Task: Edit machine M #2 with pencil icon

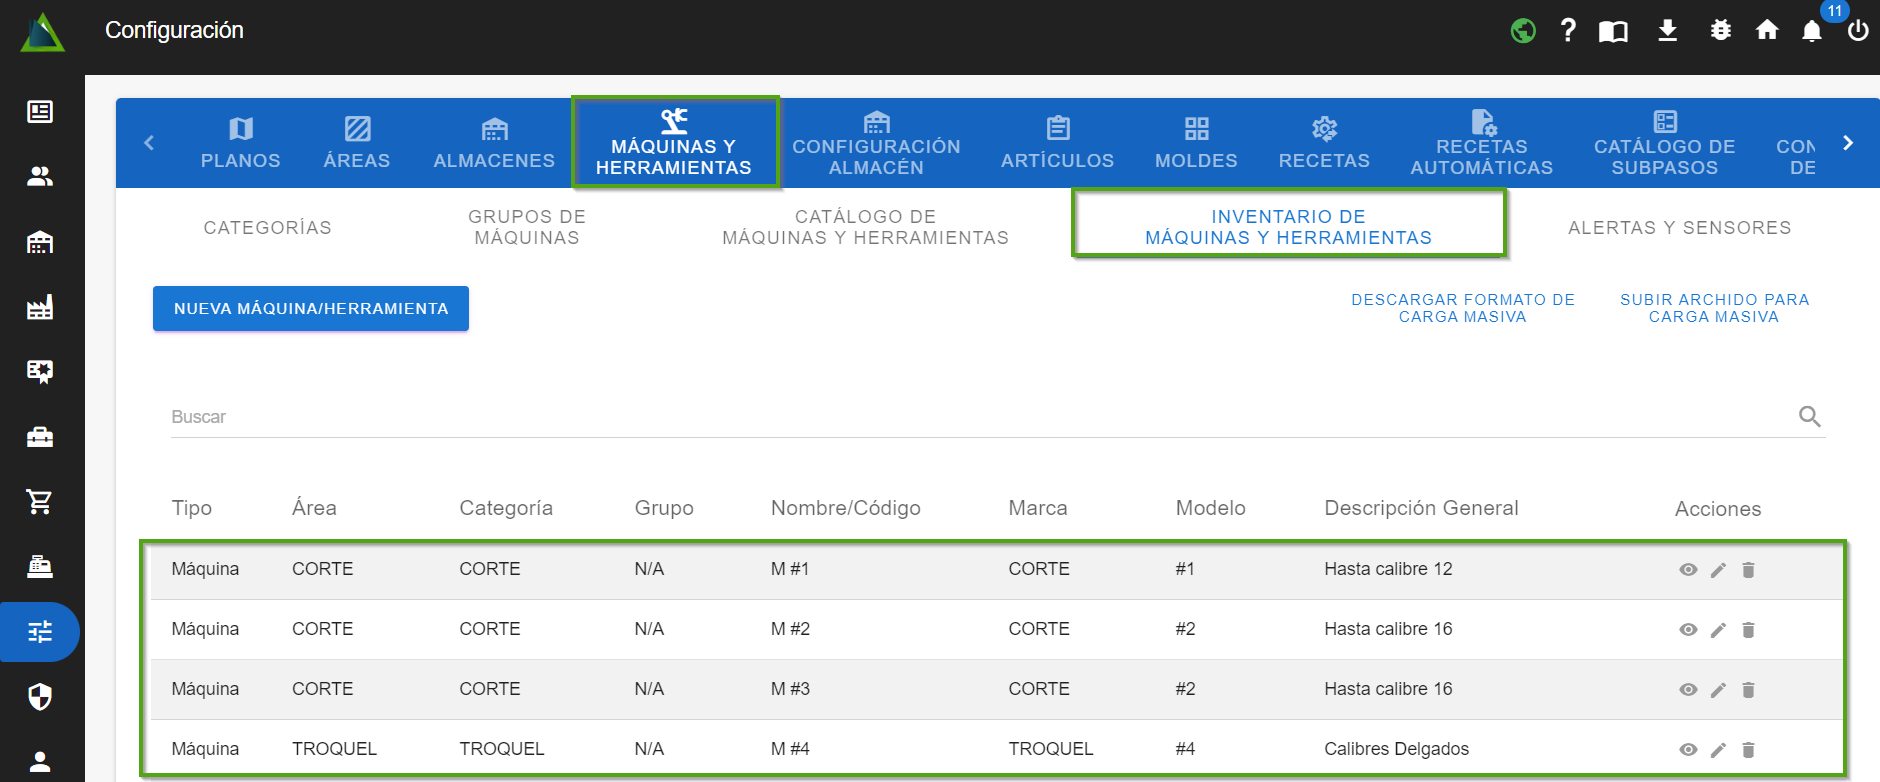Action: [1718, 630]
